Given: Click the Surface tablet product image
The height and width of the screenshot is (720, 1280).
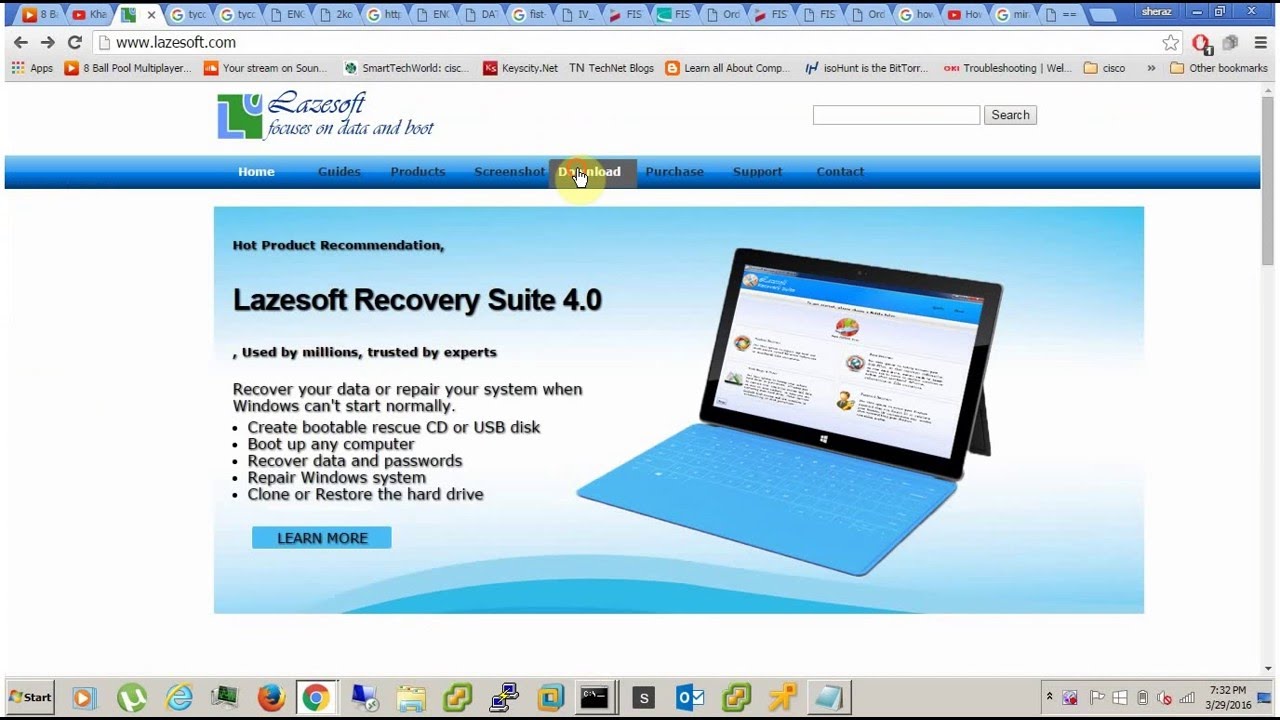Looking at the screenshot, I should [790, 410].
